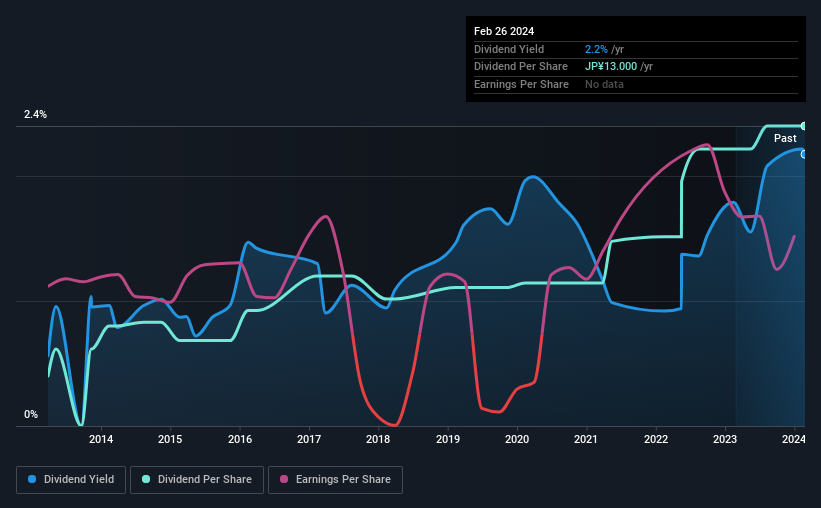Click the 0% y-axis label
This screenshot has width=821, height=508.
[31, 414]
